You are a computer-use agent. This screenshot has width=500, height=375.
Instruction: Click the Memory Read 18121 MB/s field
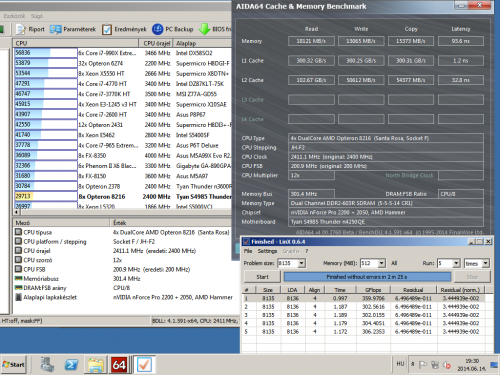[311, 41]
